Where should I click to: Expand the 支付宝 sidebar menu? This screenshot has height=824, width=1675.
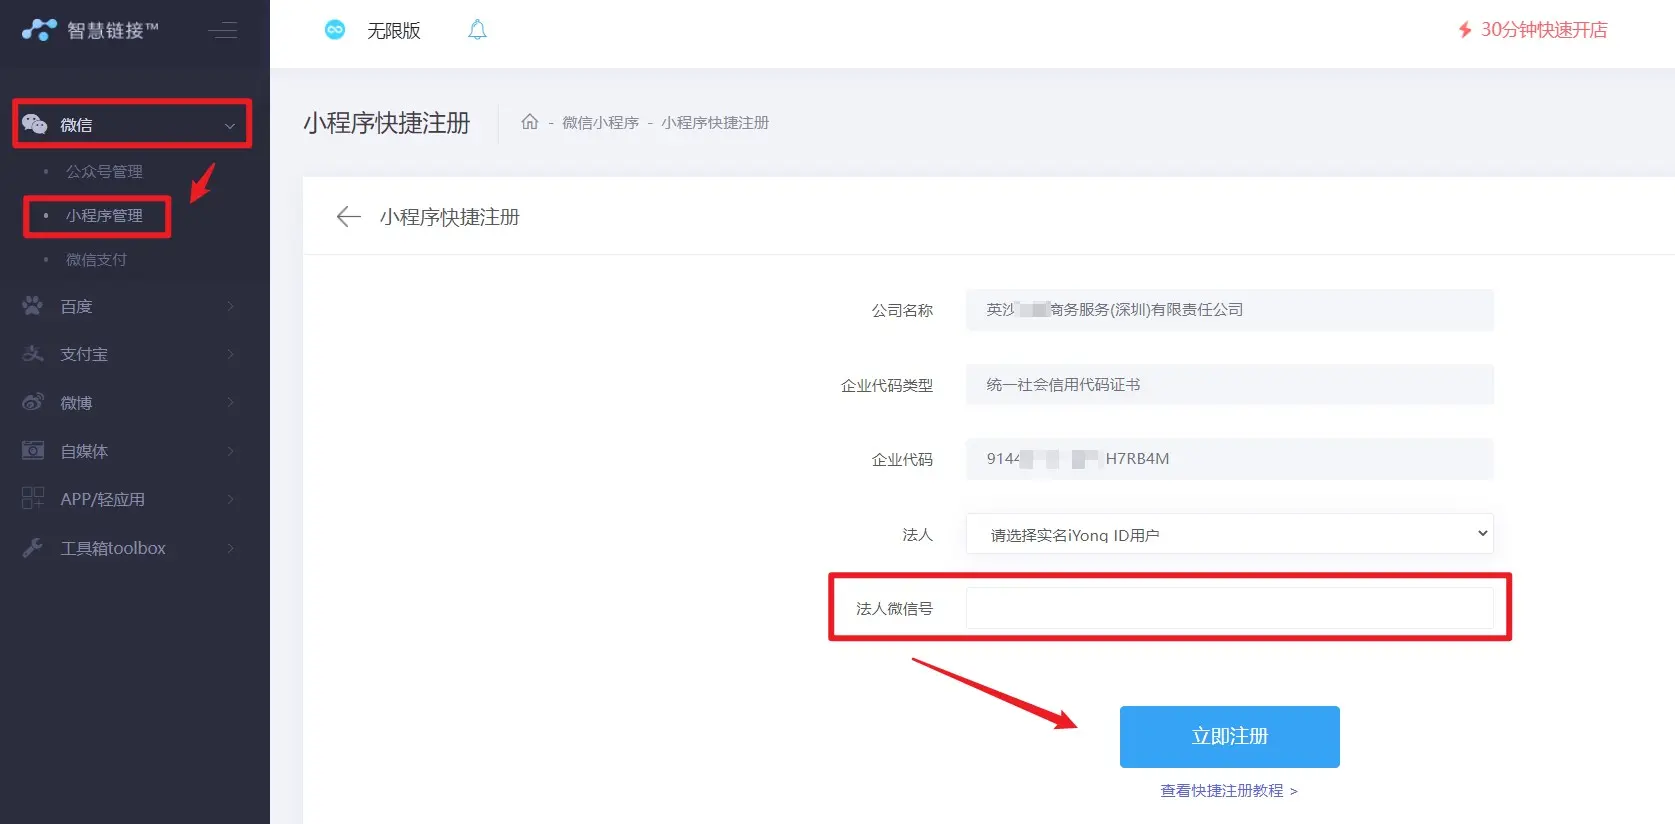130,354
